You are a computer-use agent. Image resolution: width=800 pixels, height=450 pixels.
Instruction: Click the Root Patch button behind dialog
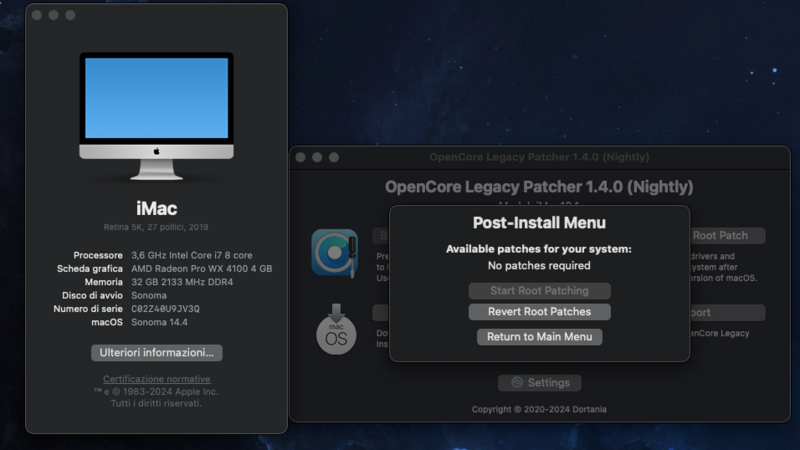727,236
